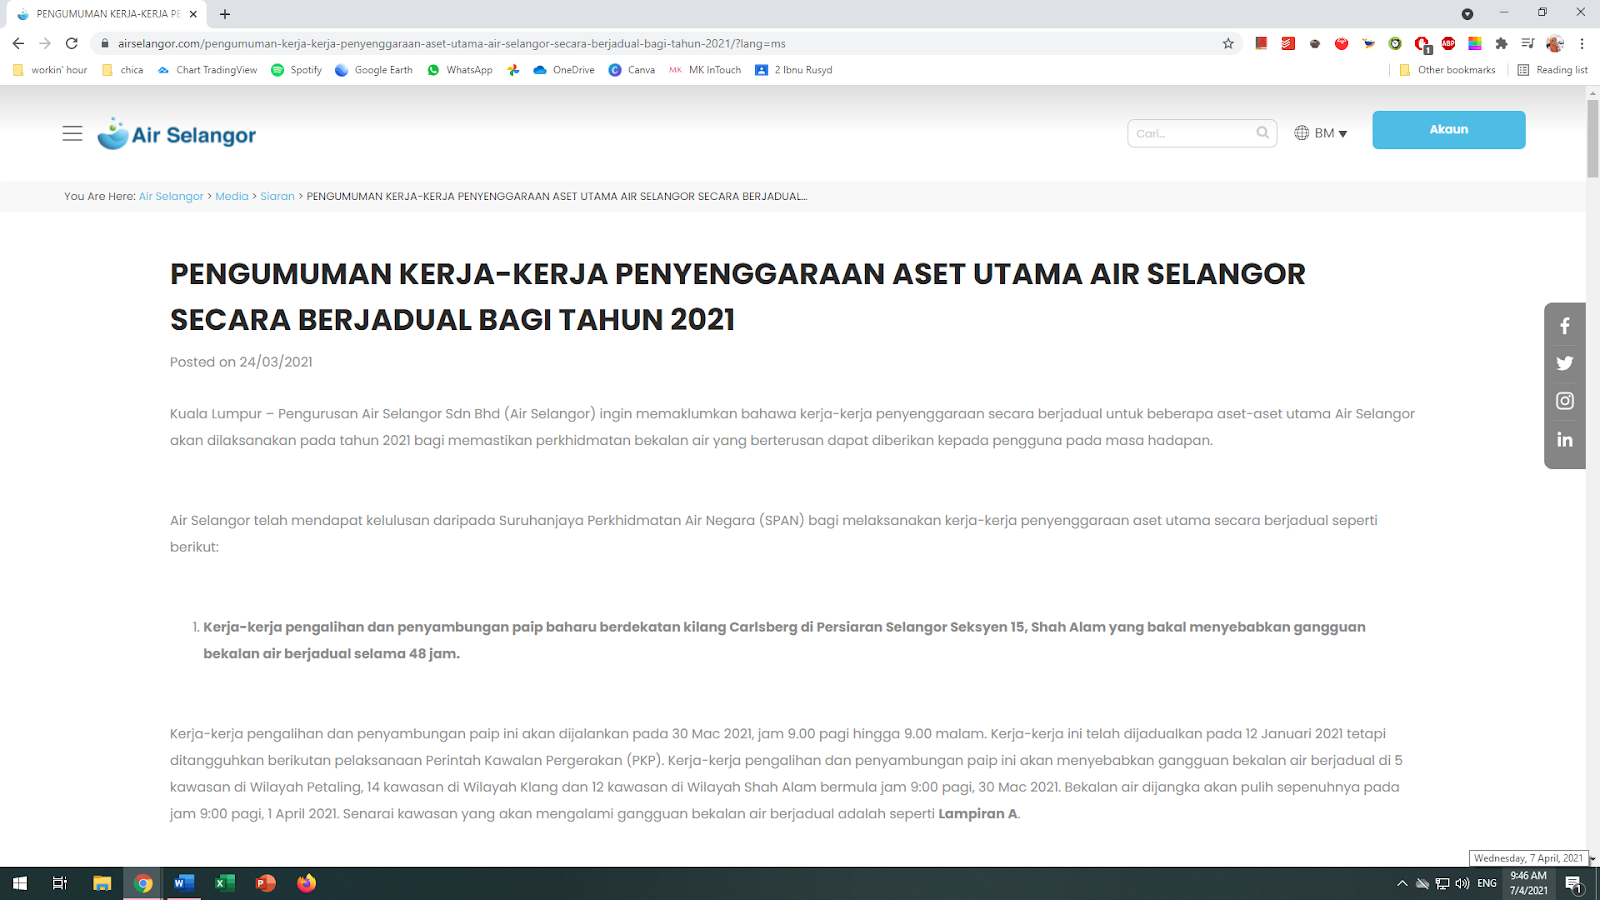Viewport: 1600px width, 900px height.
Task: Open Chrome three-dot menu
Action: 1582,43
